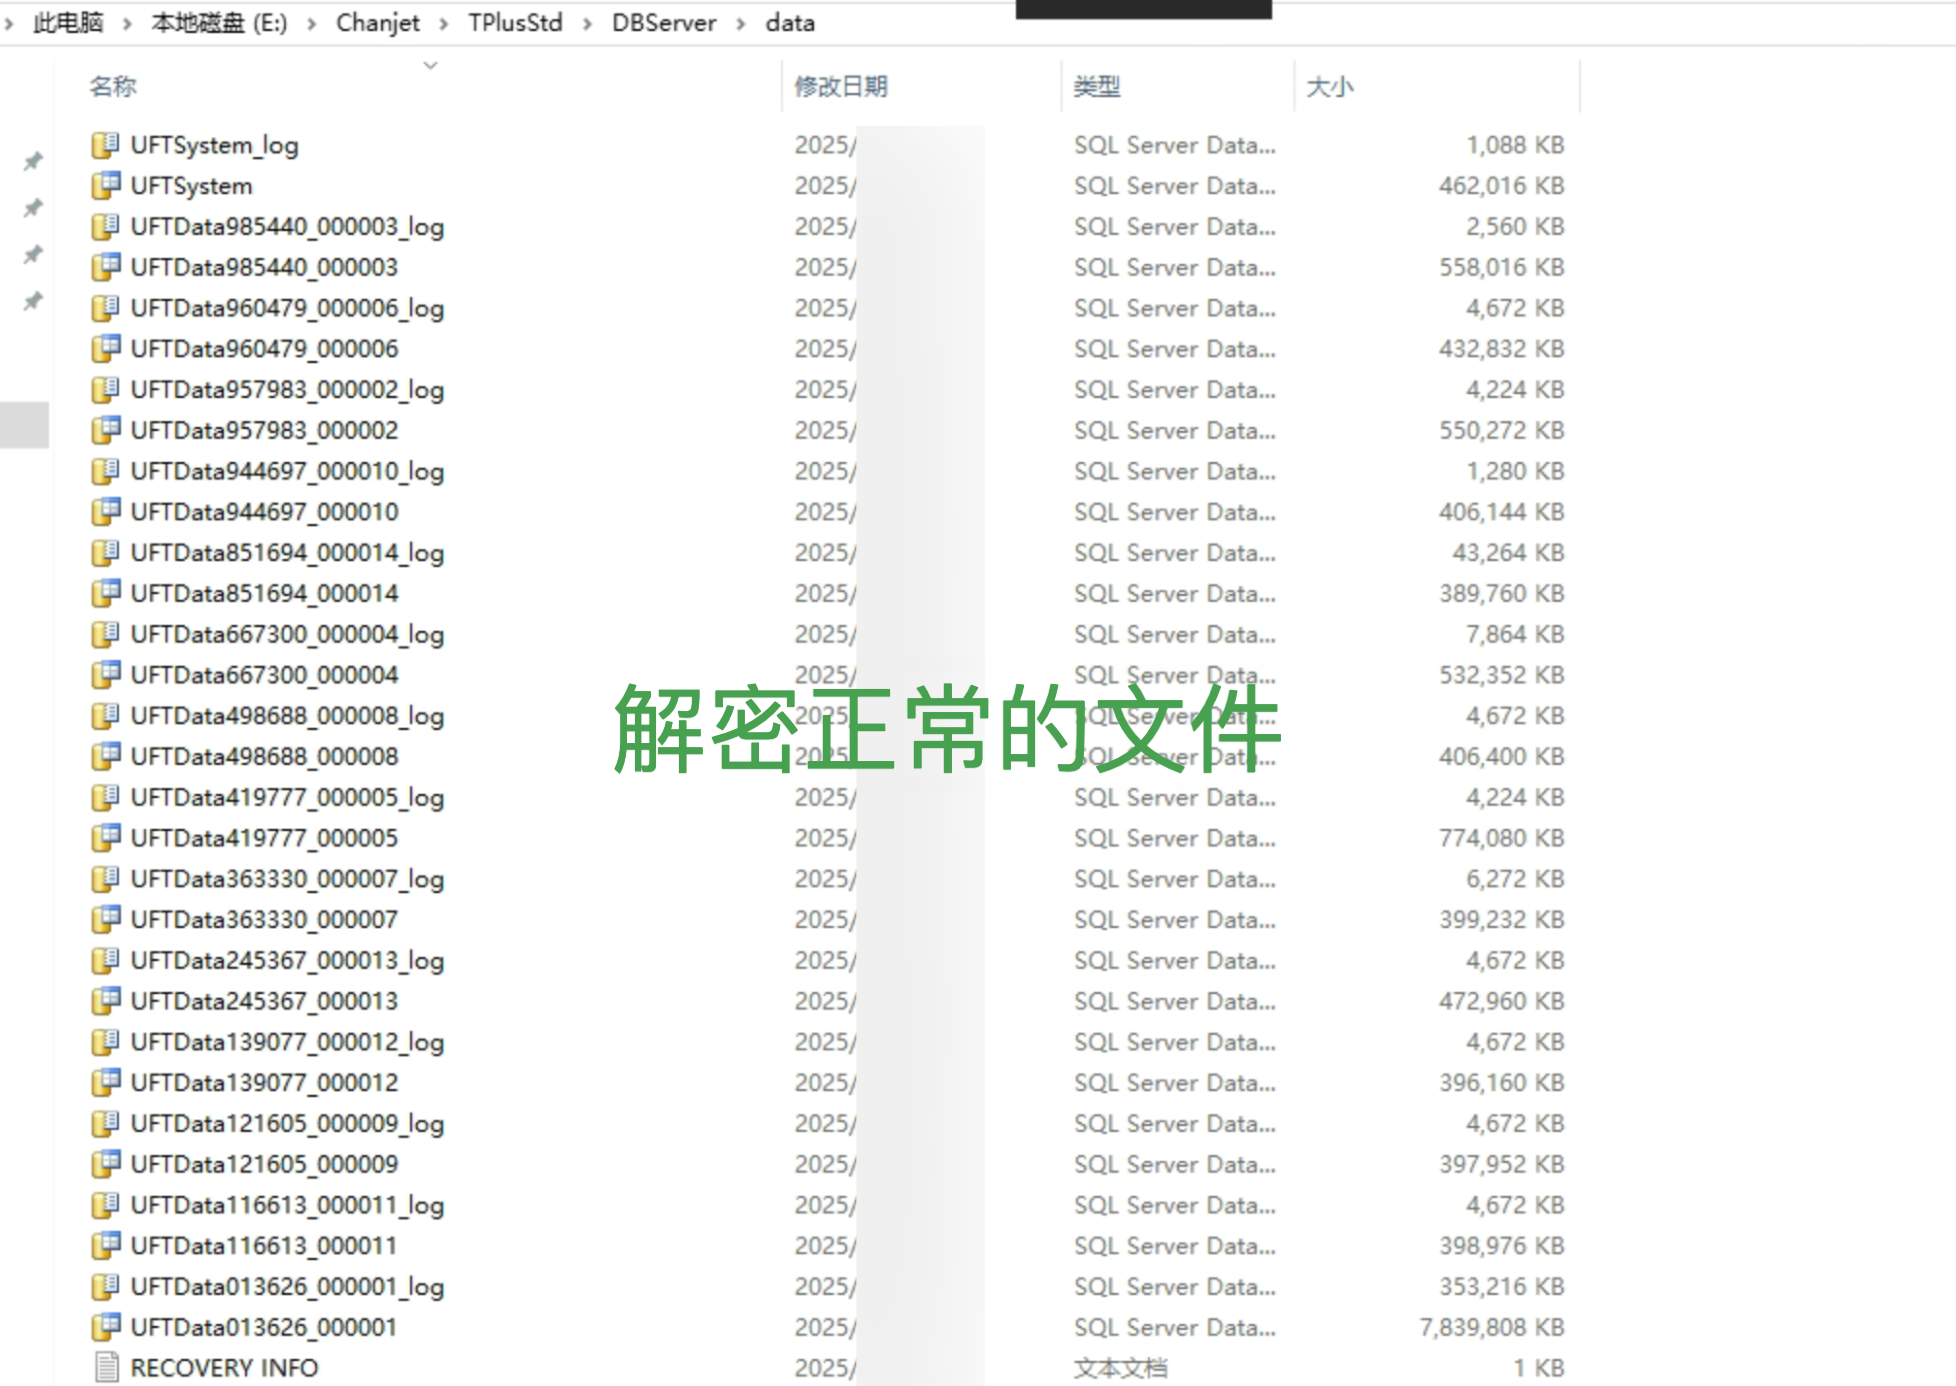
Task: Expand breadcrumb chevron after TPlusStd
Action: (588, 24)
